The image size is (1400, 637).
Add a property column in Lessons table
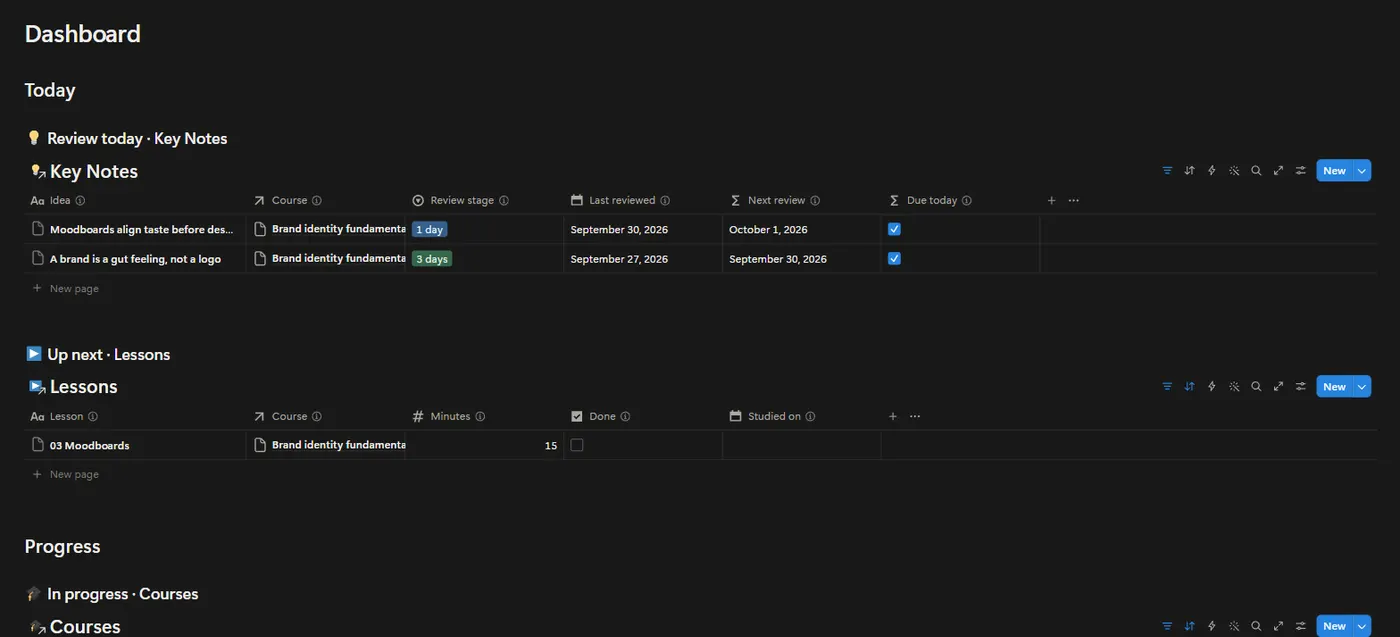pyautogui.click(x=893, y=417)
